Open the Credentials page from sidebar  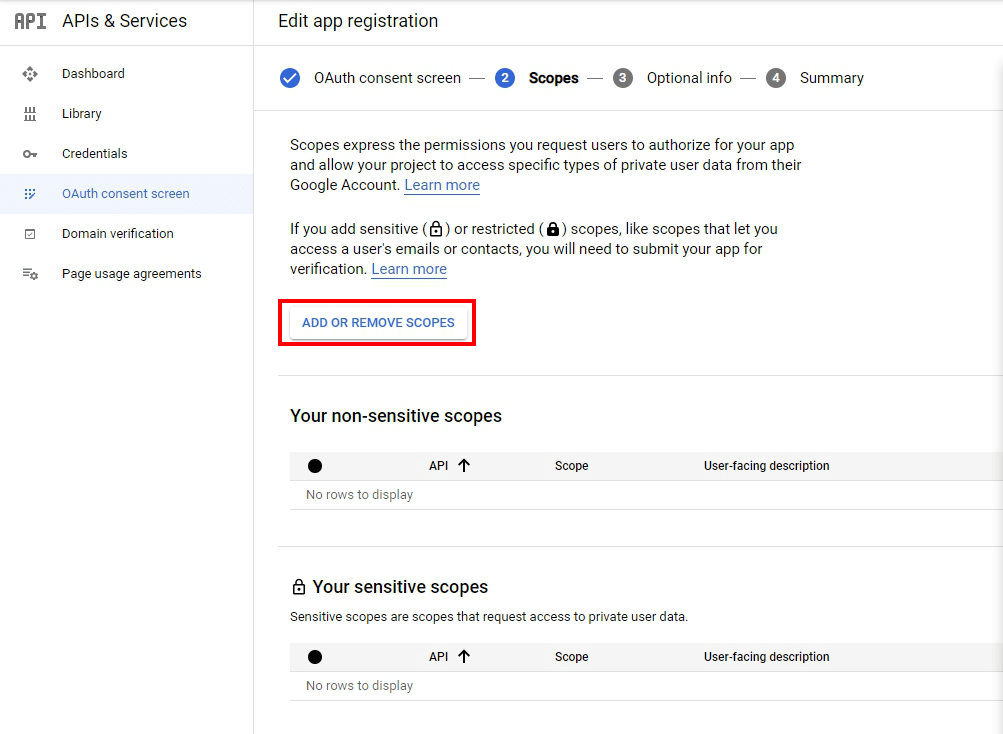click(x=94, y=154)
